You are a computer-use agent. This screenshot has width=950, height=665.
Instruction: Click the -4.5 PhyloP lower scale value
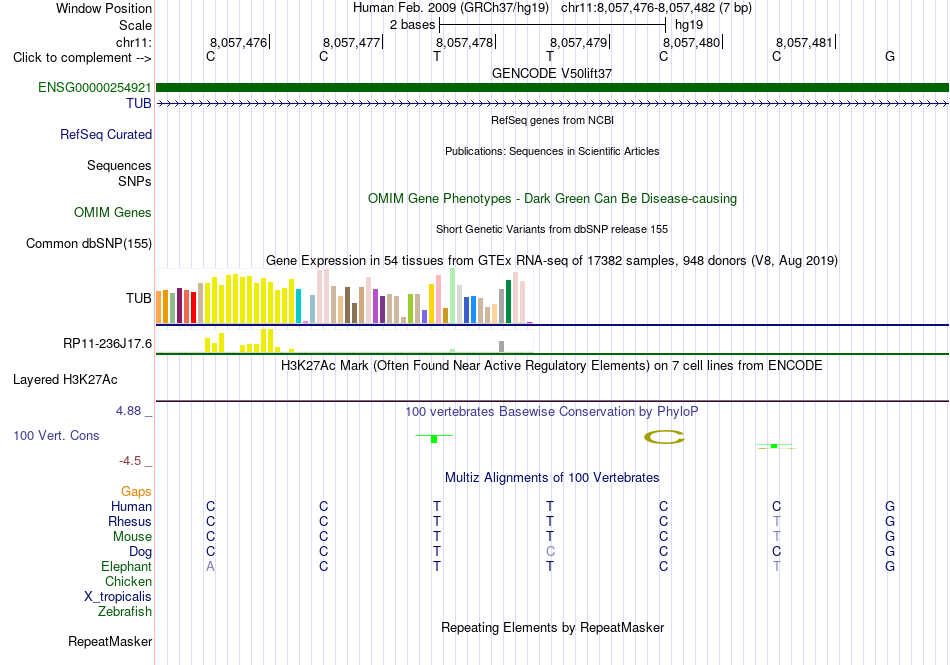pyautogui.click(x=130, y=461)
